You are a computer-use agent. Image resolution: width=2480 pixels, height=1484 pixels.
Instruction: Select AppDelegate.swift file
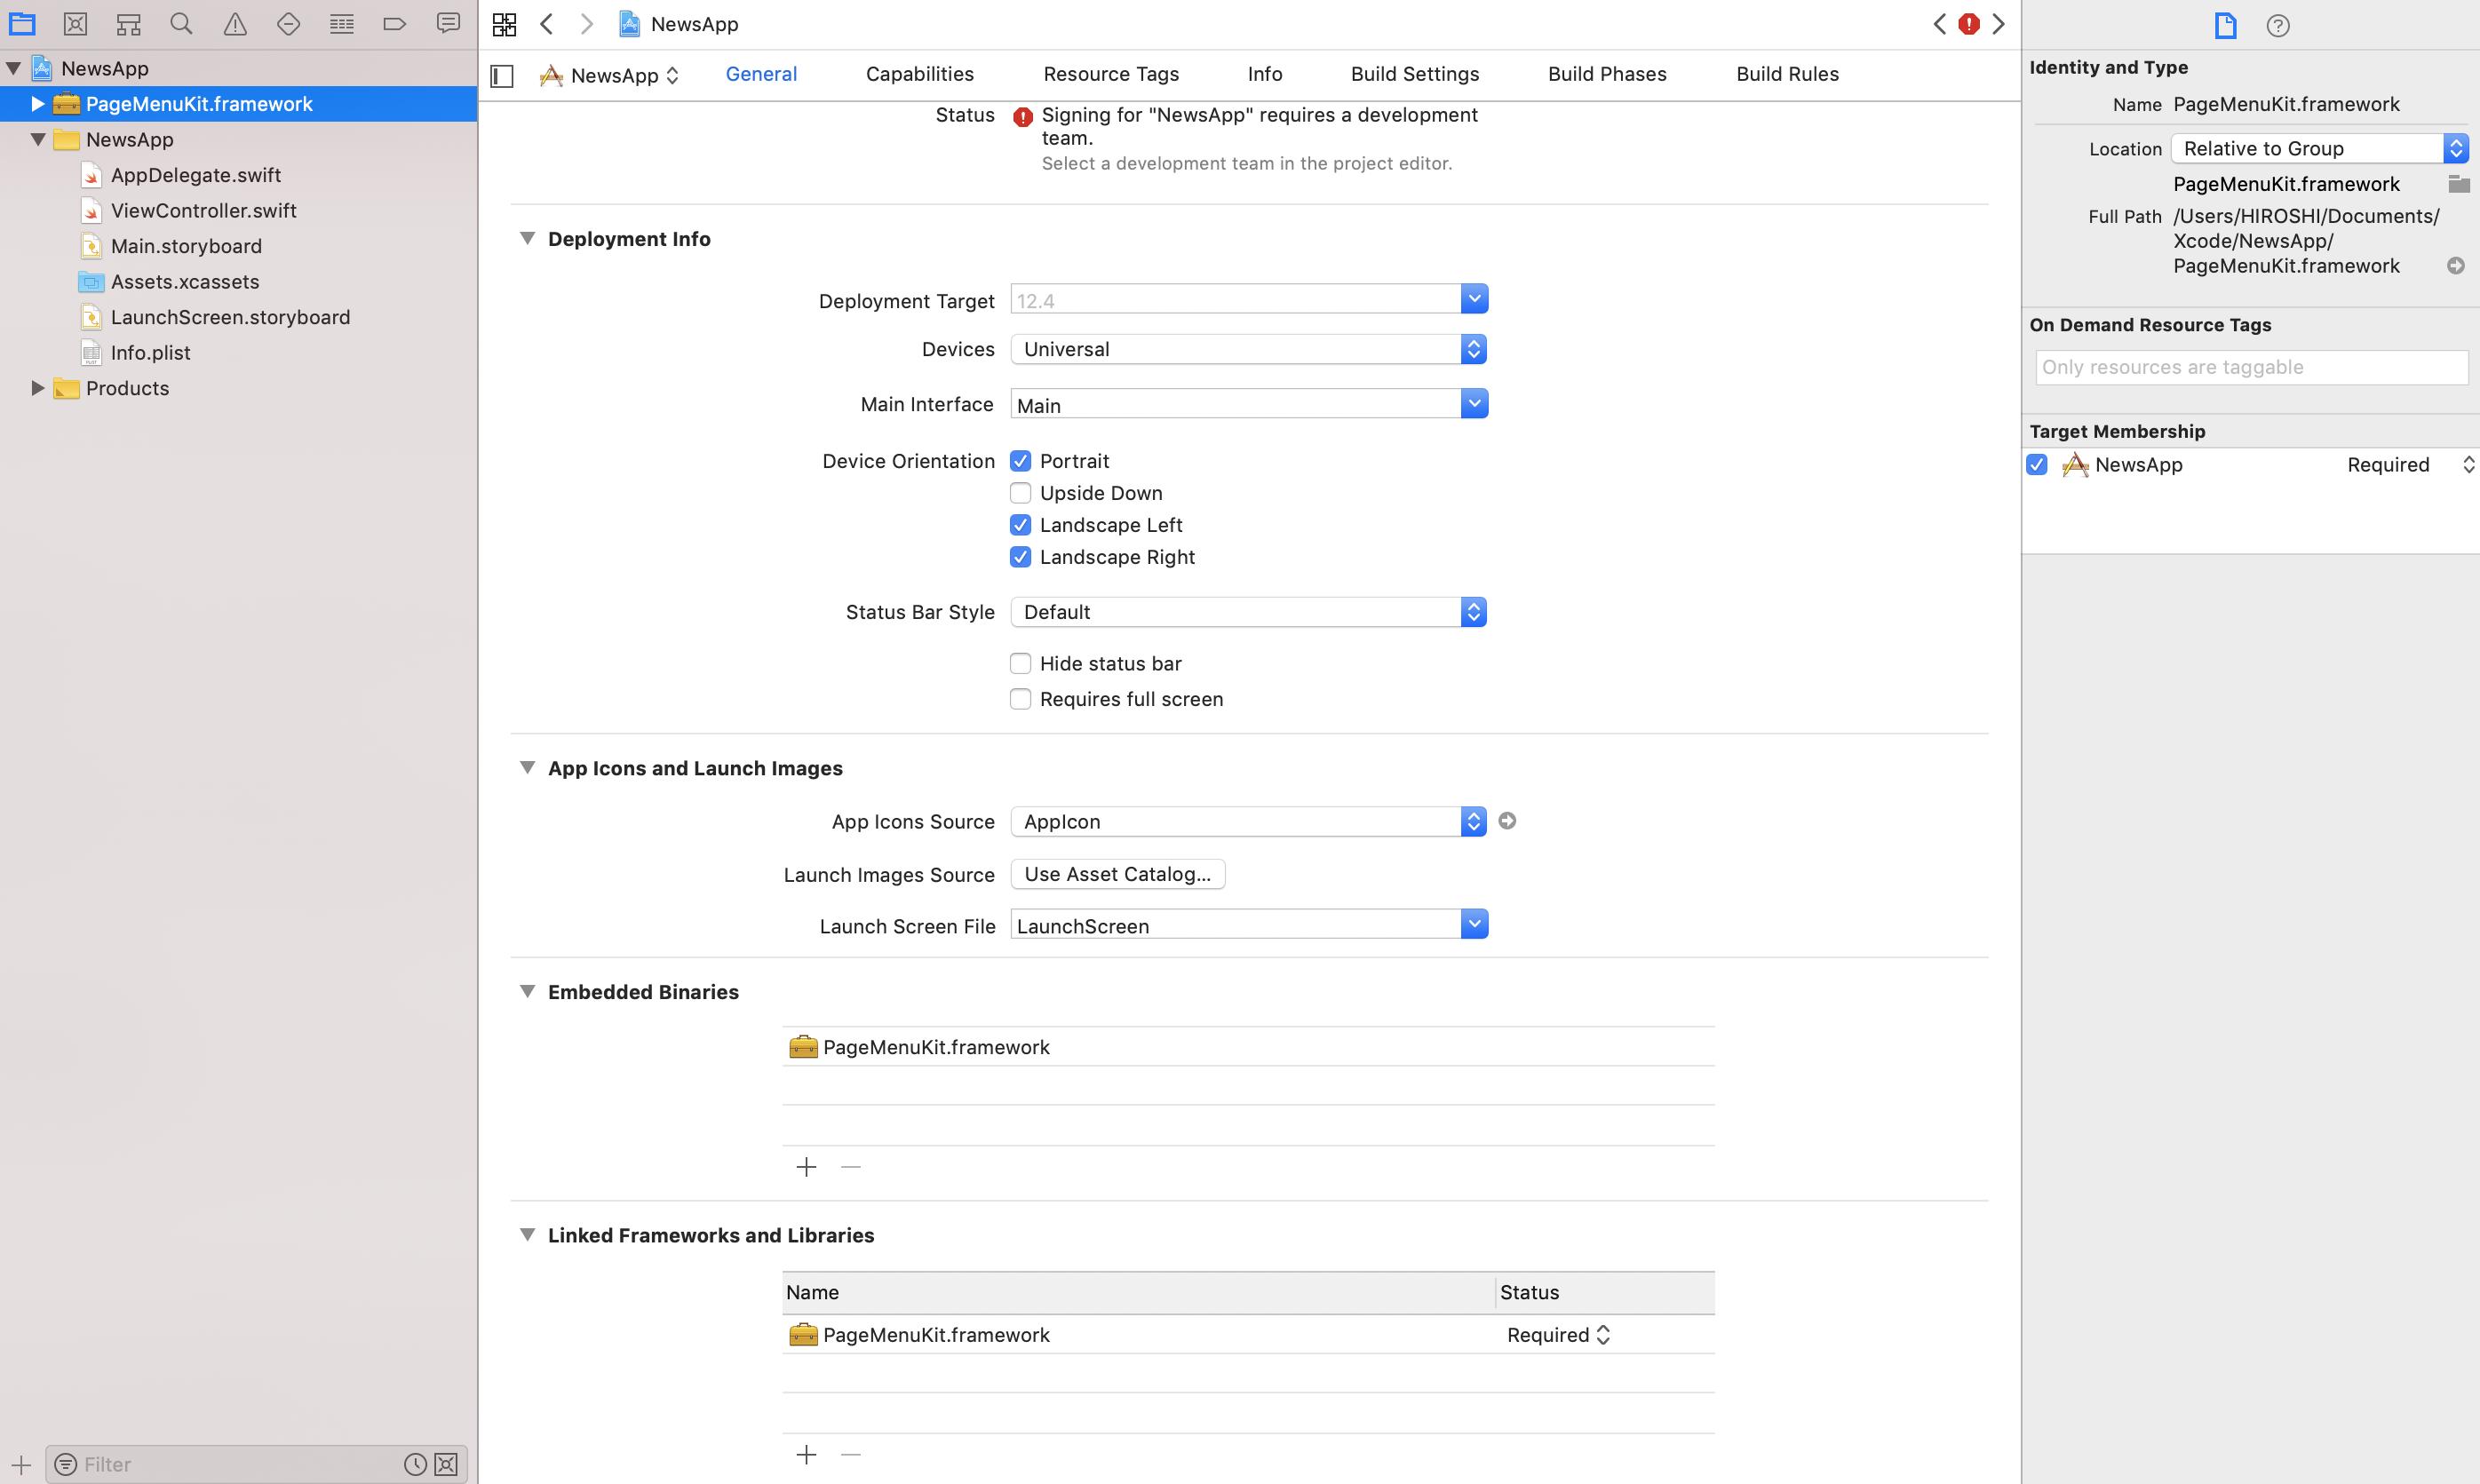point(196,175)
